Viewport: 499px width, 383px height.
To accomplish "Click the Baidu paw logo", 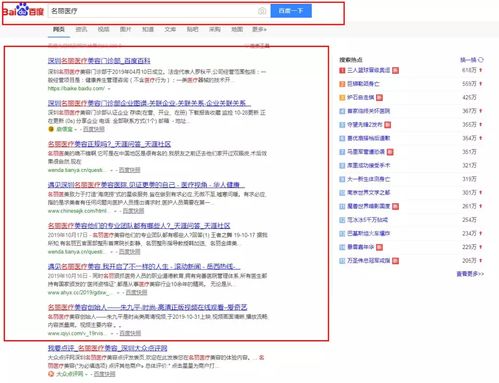I will coord(23,10).
